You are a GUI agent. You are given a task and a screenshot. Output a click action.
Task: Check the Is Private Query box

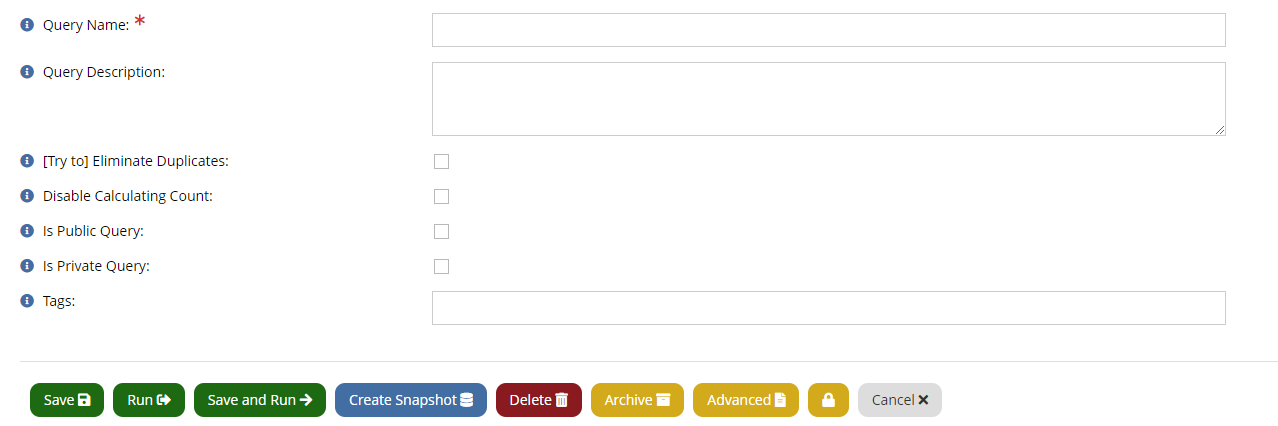point(441,266)
